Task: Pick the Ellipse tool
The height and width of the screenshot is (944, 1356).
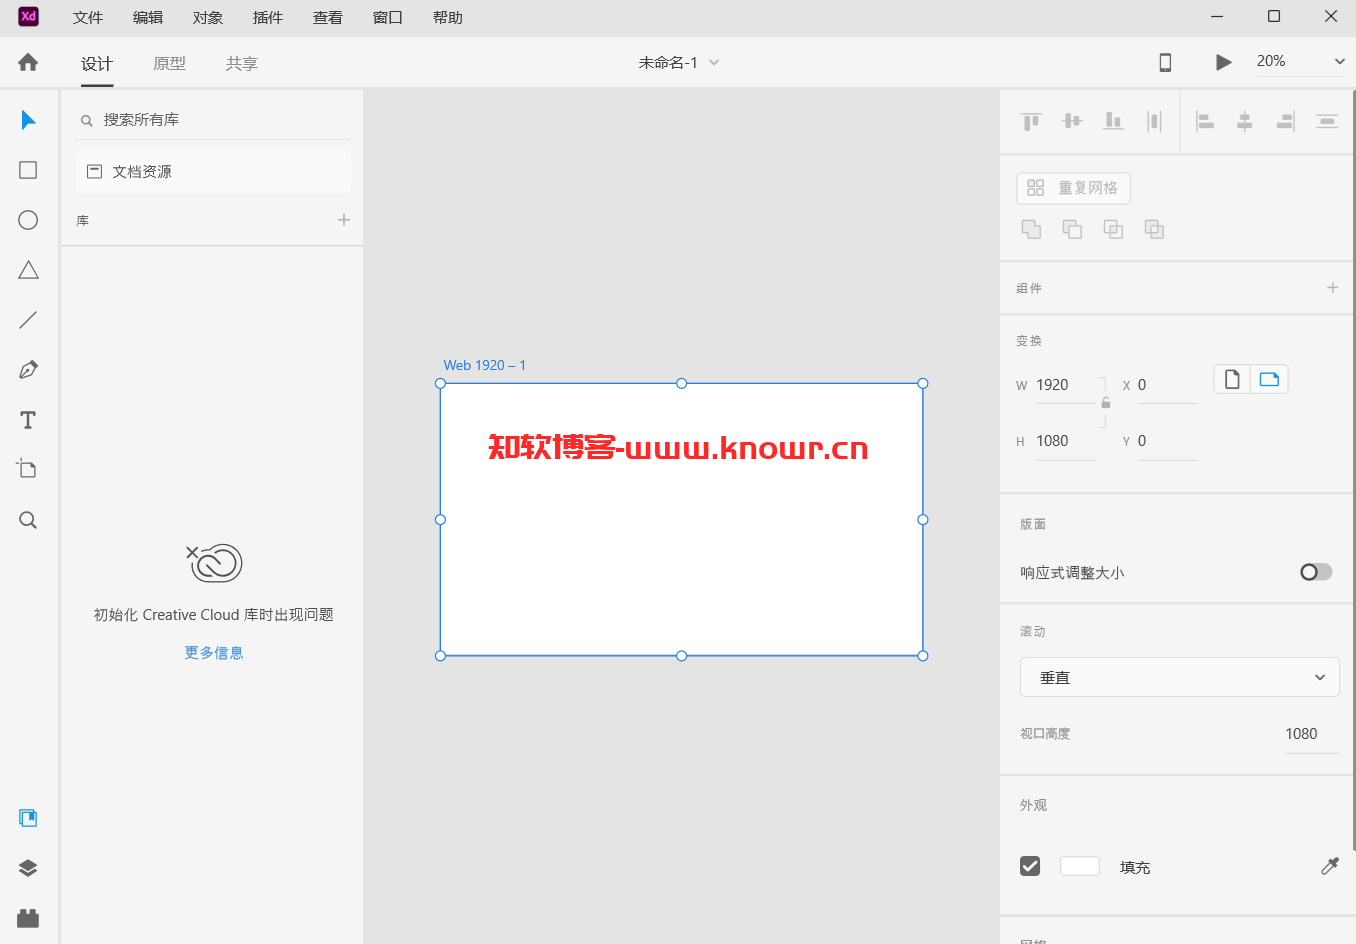Action: click(x=28, y=220)
